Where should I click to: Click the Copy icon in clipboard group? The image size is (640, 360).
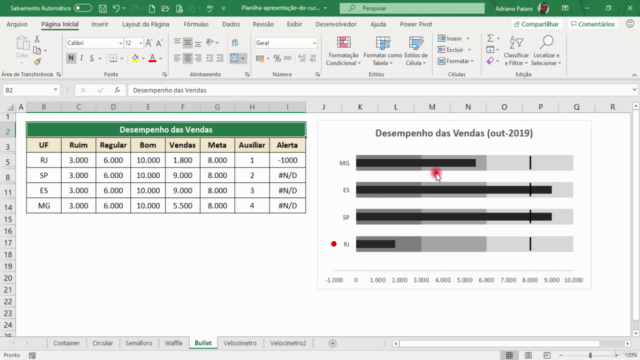point(37,50)
